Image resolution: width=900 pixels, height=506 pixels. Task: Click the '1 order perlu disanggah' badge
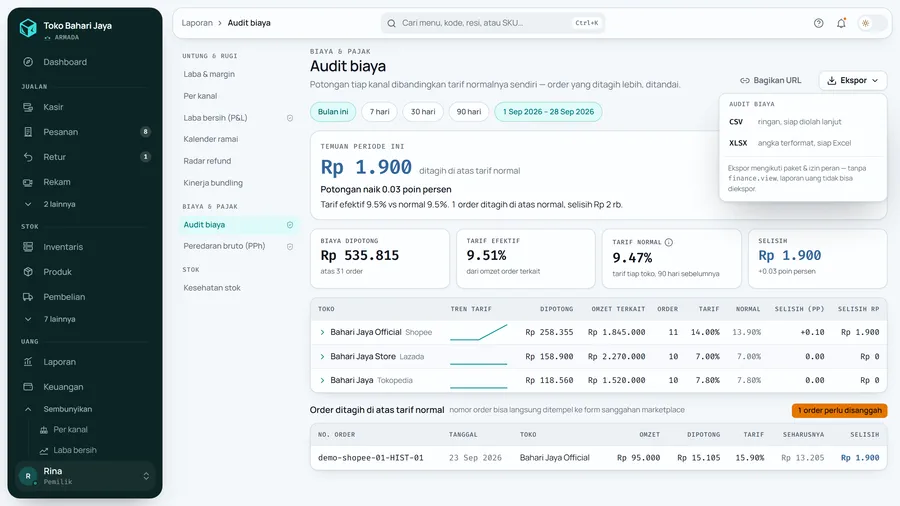(x=839, y=410)
